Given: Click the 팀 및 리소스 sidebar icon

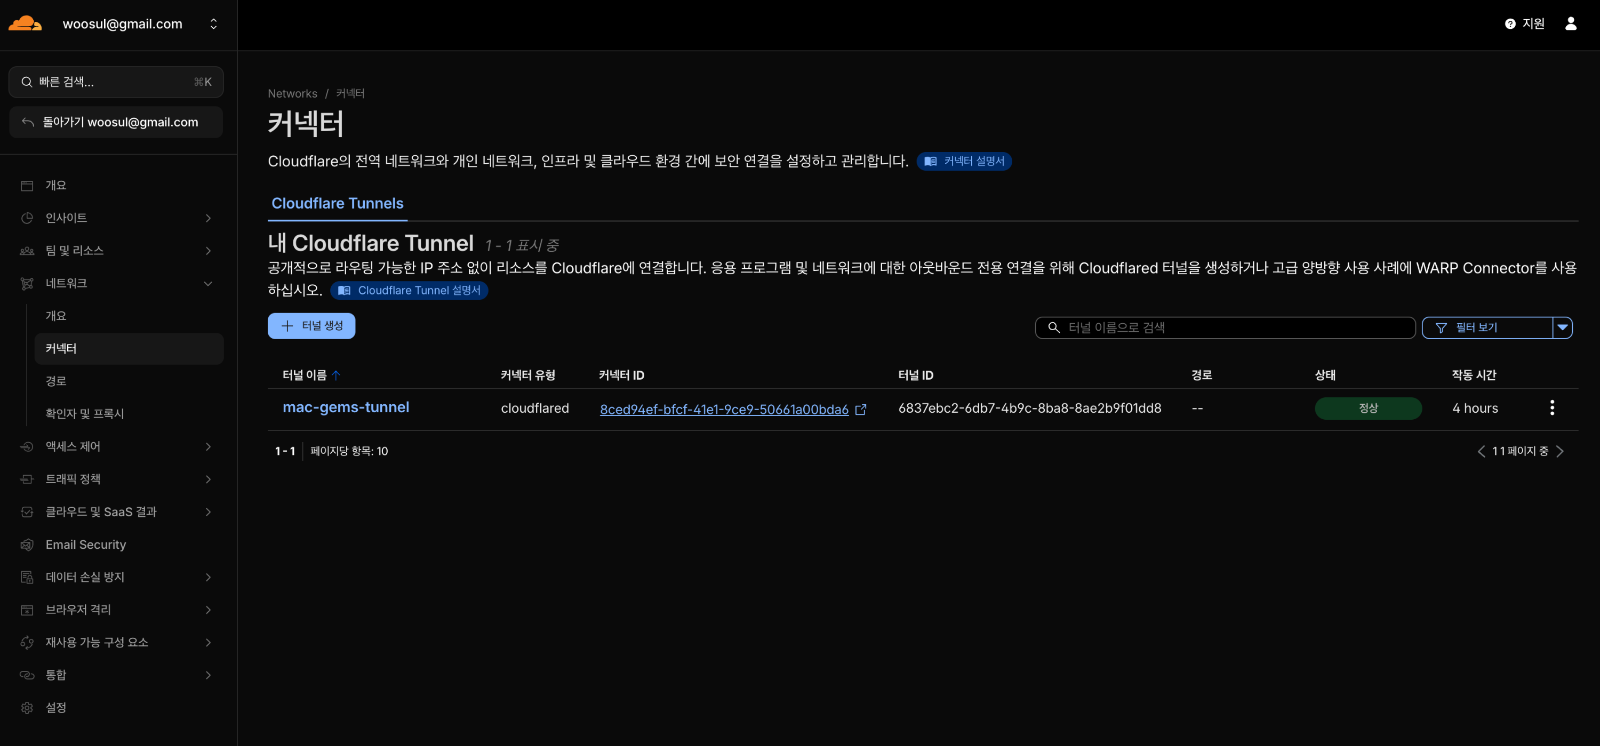Looking at the screenshot, I should 27,251.
